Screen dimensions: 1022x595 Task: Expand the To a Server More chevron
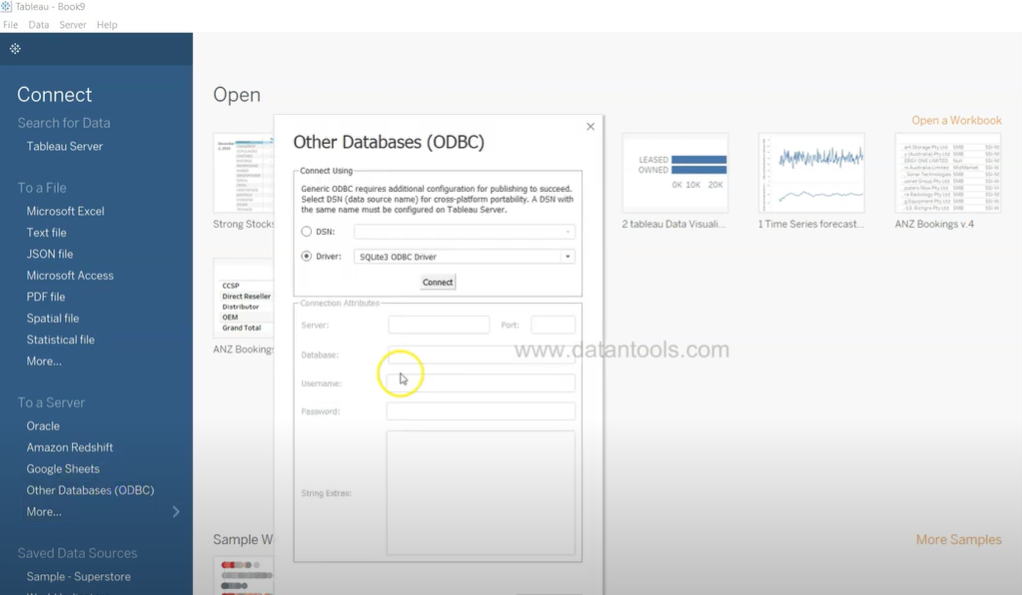(176, 512)
